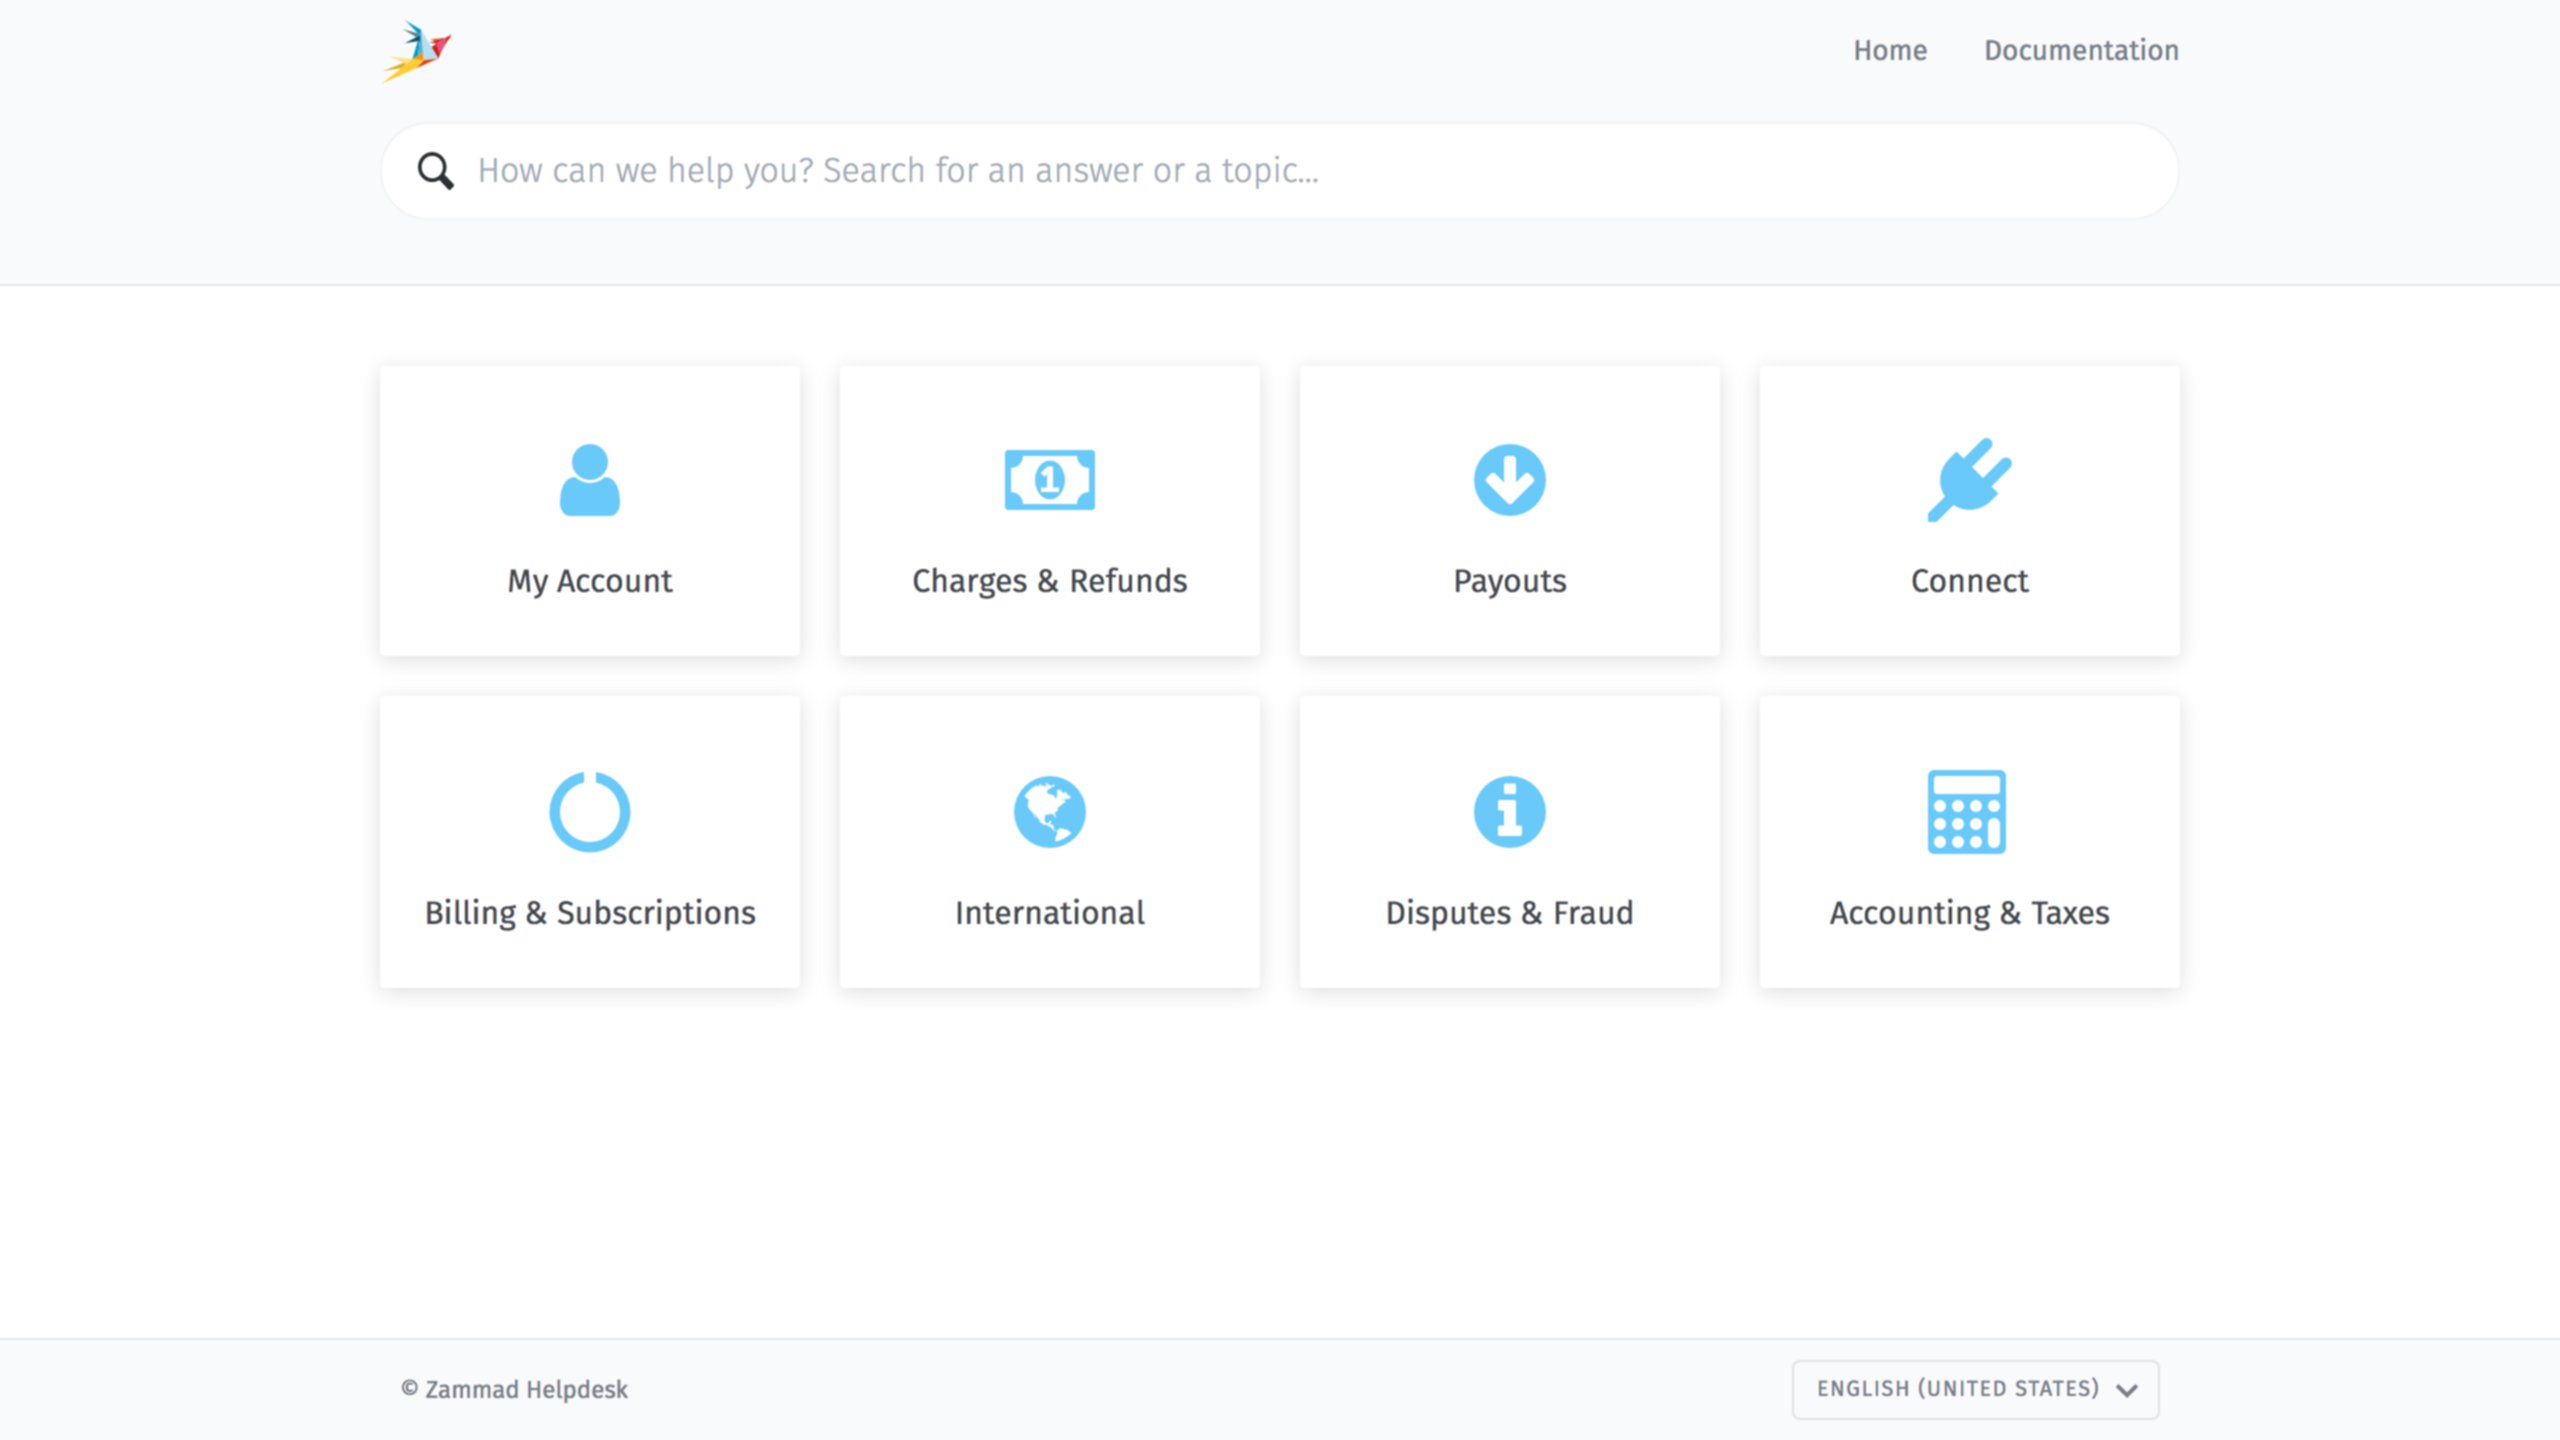Open the My Account category label
The width and height of the screenshot is (2560, 1440).
pyautogui.click(x=589, y=581)
